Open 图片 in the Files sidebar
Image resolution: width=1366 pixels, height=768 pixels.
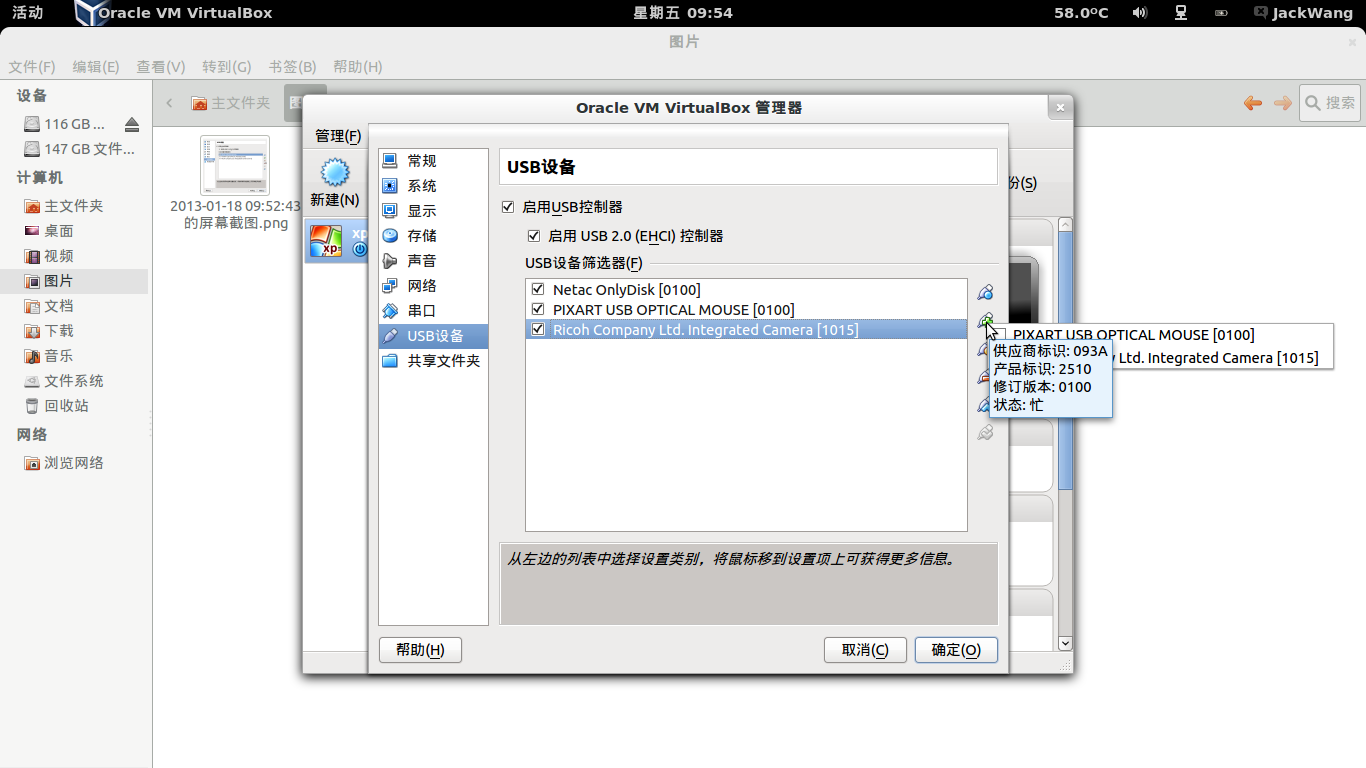click(x=74, y=281)
